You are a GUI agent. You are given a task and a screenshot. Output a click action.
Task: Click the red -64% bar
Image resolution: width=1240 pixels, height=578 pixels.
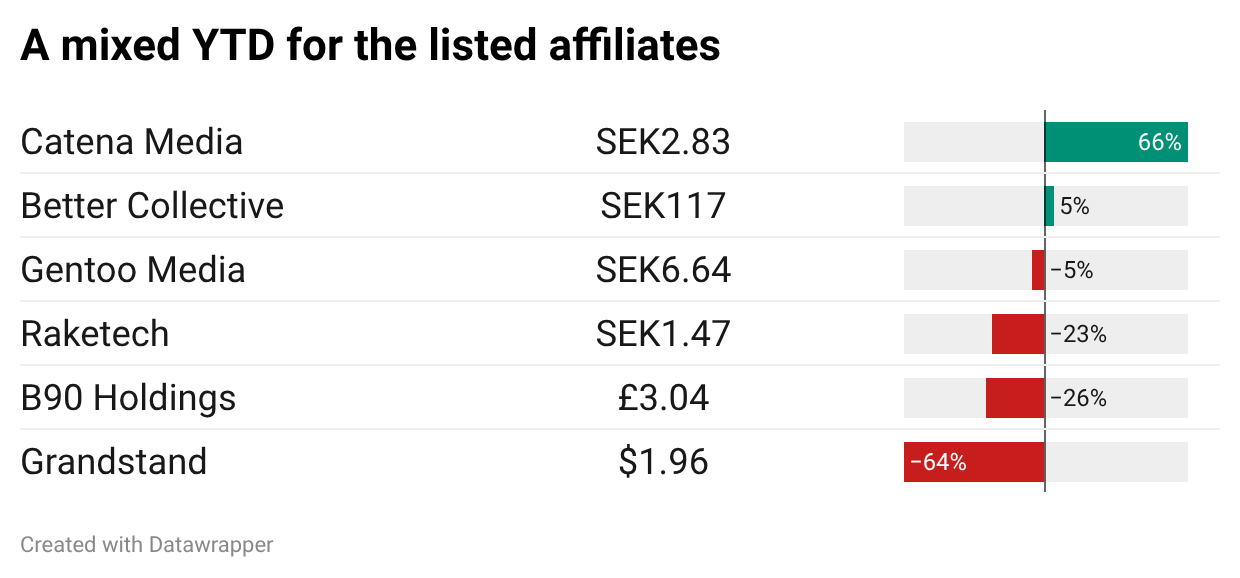[x=974, y=462]
